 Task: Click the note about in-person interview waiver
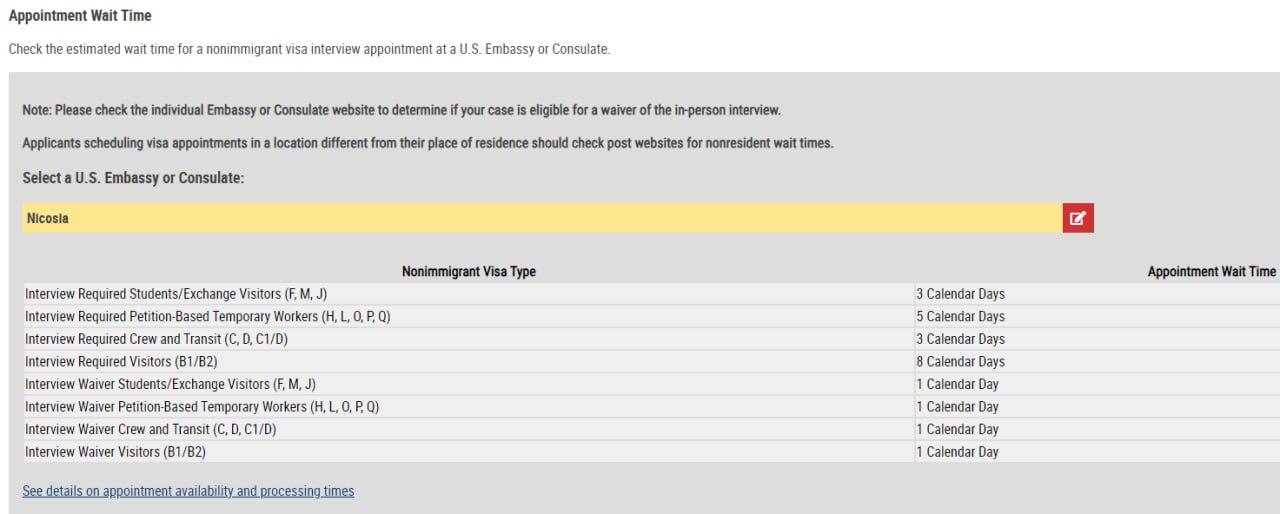pos(401,110)
